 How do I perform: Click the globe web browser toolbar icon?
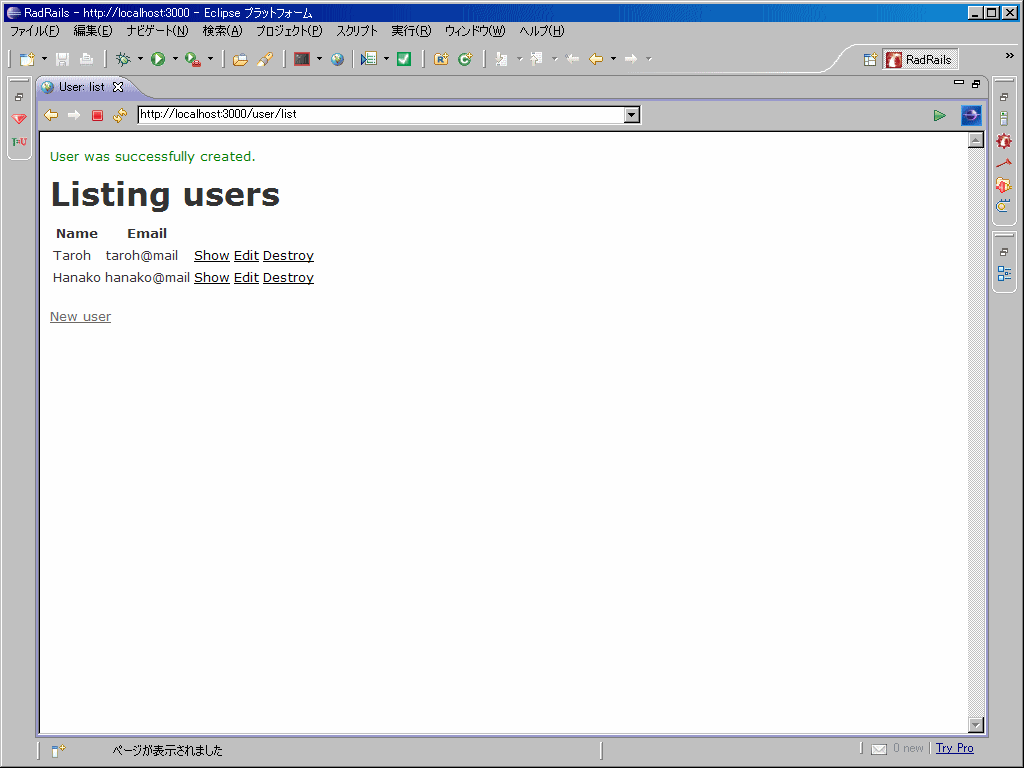337,59
